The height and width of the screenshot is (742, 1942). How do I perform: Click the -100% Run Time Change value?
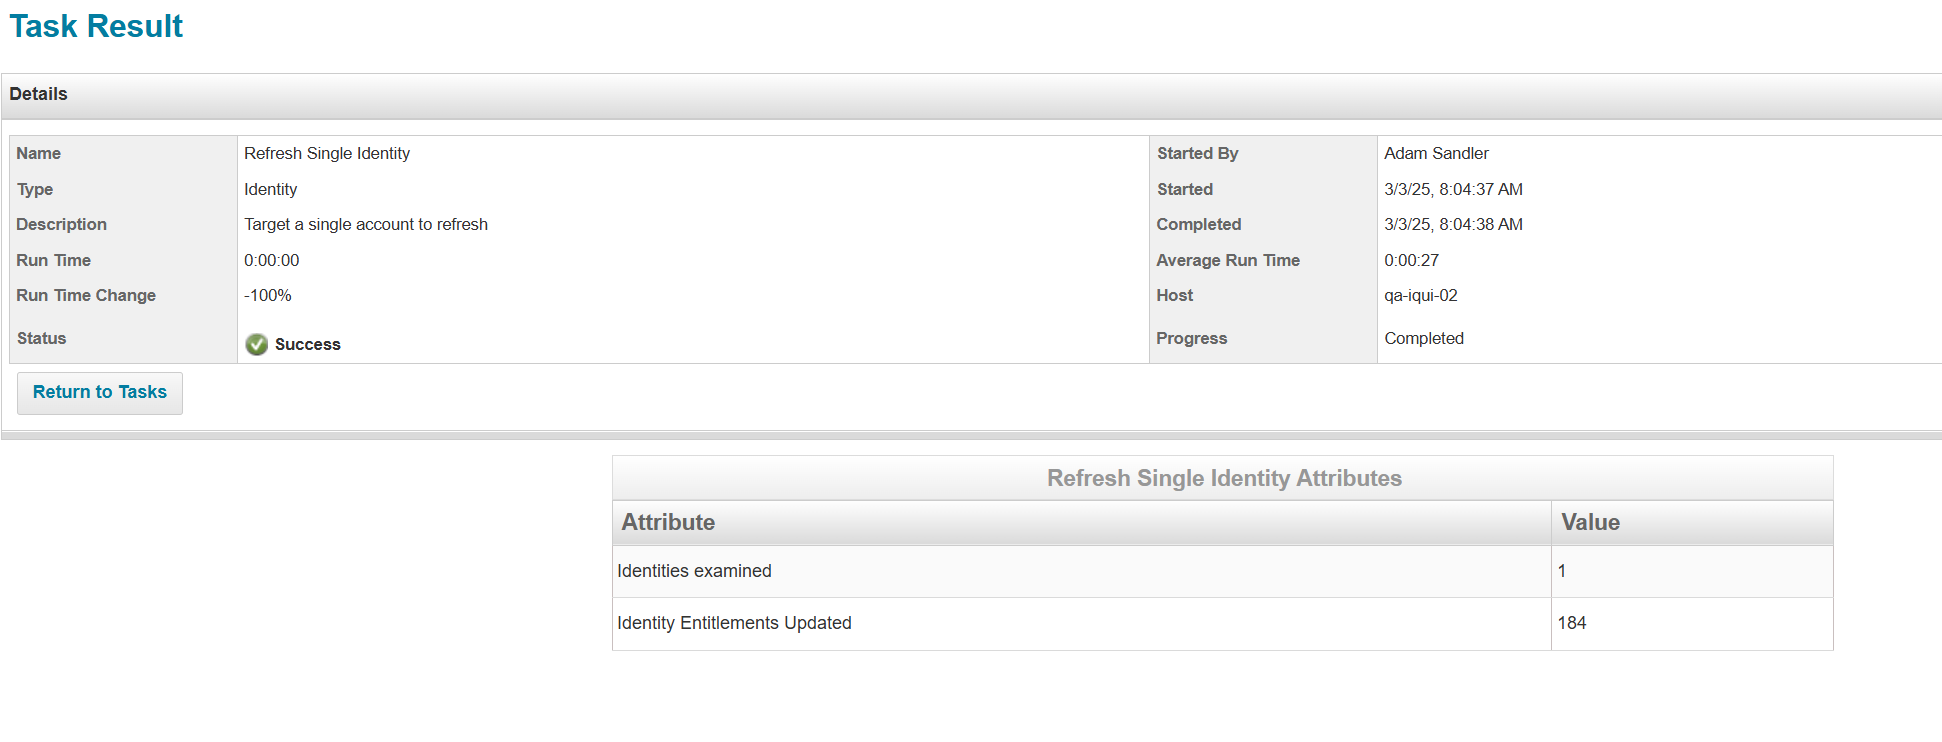click(268, 295)
